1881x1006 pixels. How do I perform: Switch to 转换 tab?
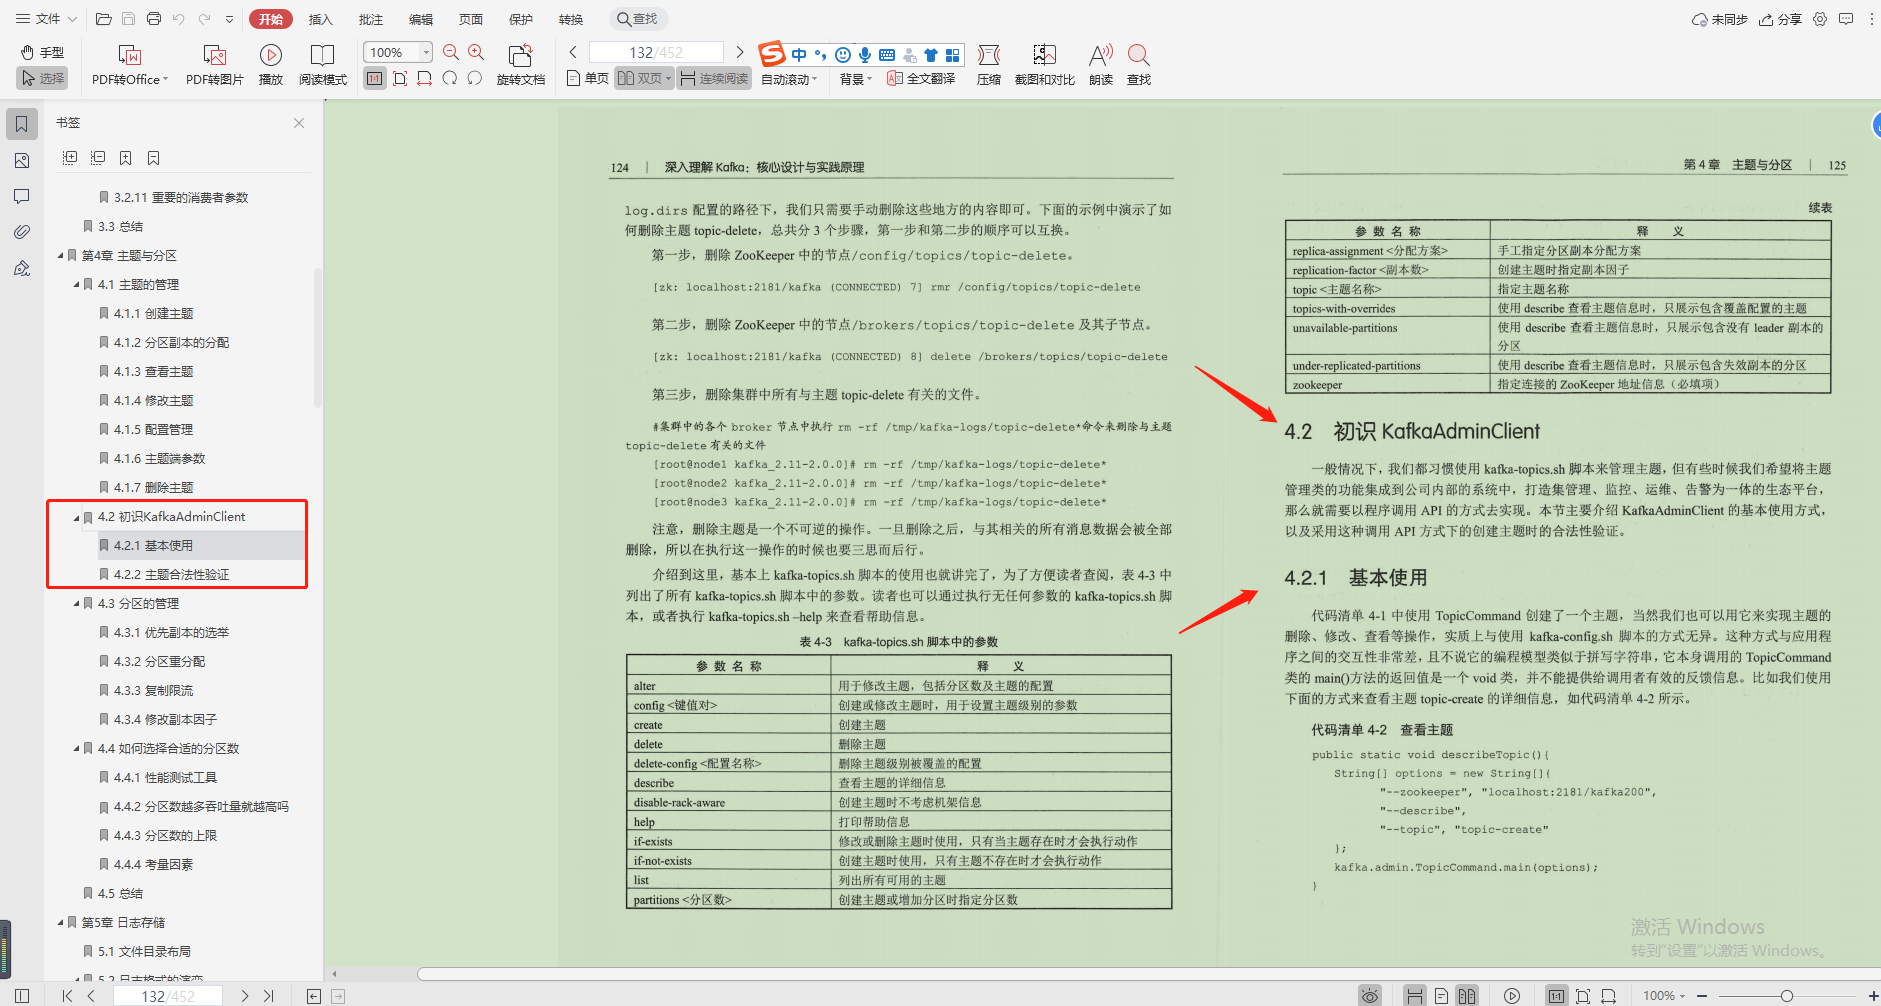coord(571,19)
